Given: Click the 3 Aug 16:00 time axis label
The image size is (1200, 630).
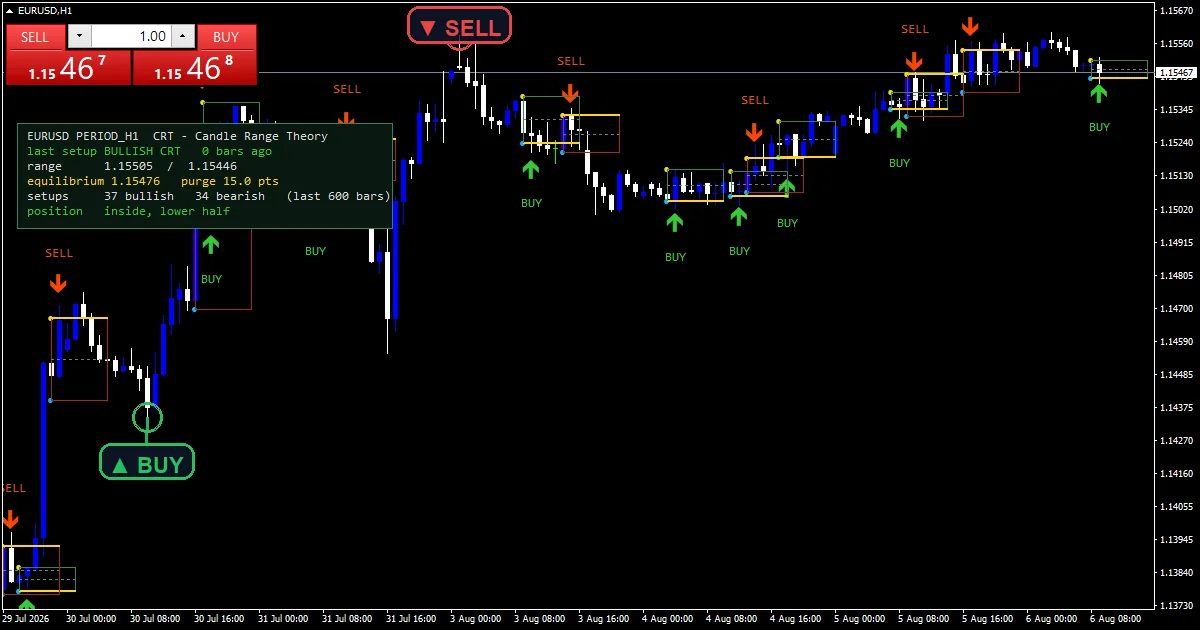Looking at the screenshot, I should point(603,619).
